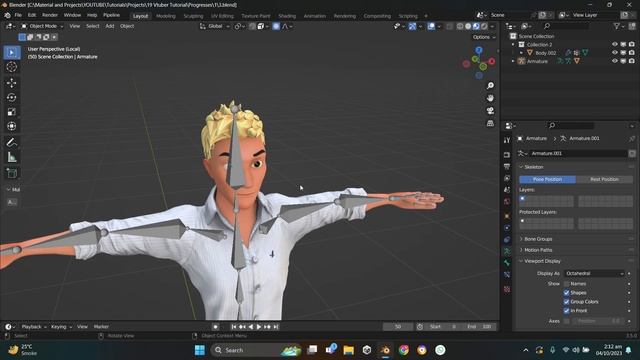The height and width of the screenshot is (360, 640).
Task: Hide Armature in viewport via eye icon
Action: [x=615, y=61]
